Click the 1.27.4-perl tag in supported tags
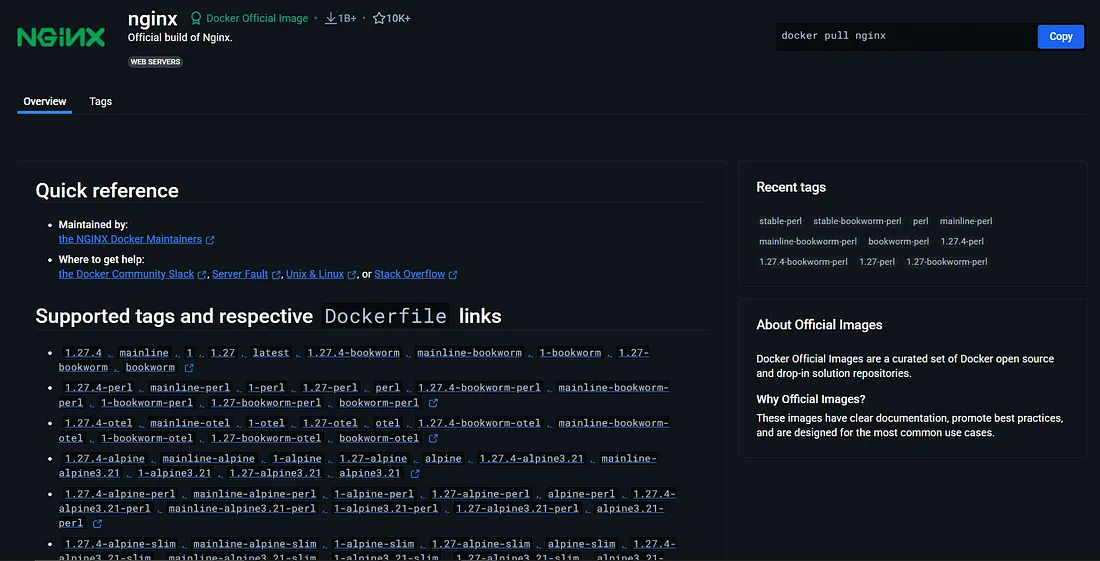The width and height of the screenshot is (1100, 561). pyautogui.click(x=99, y=388)
